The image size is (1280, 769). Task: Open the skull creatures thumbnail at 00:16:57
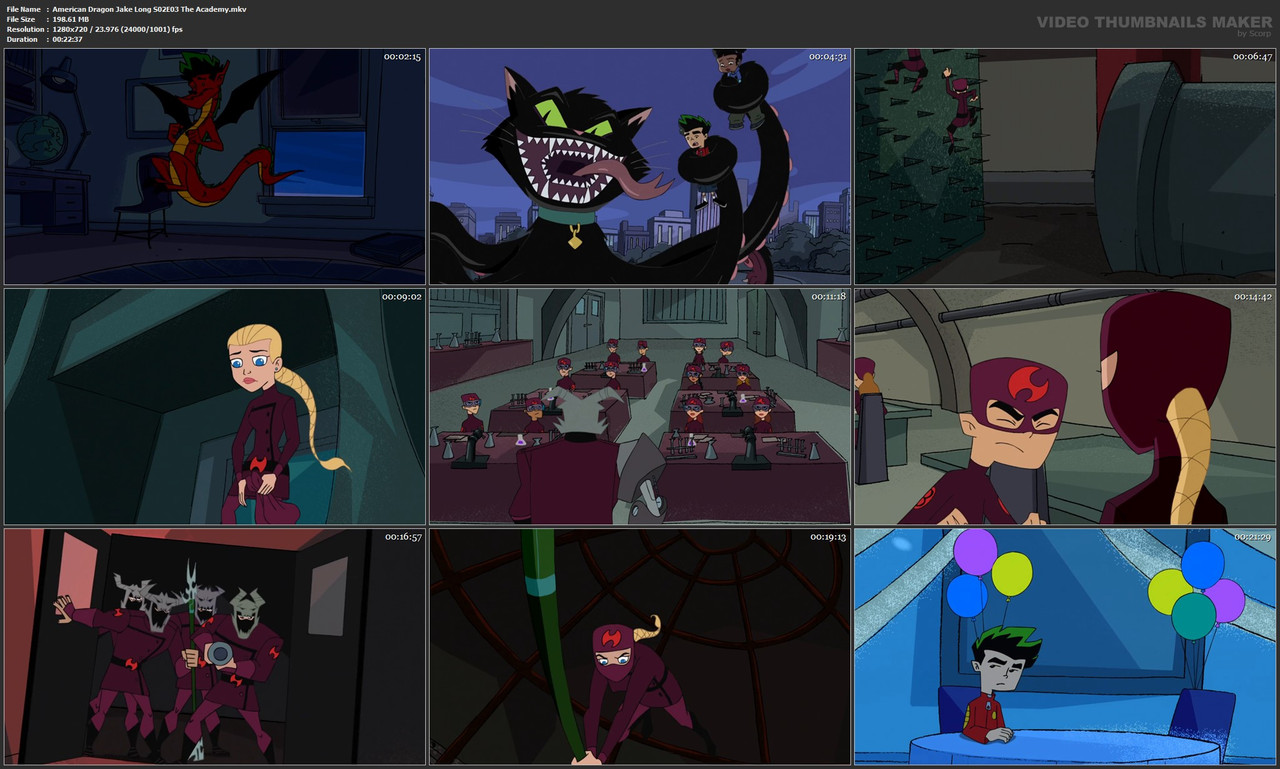click(215, 645)
